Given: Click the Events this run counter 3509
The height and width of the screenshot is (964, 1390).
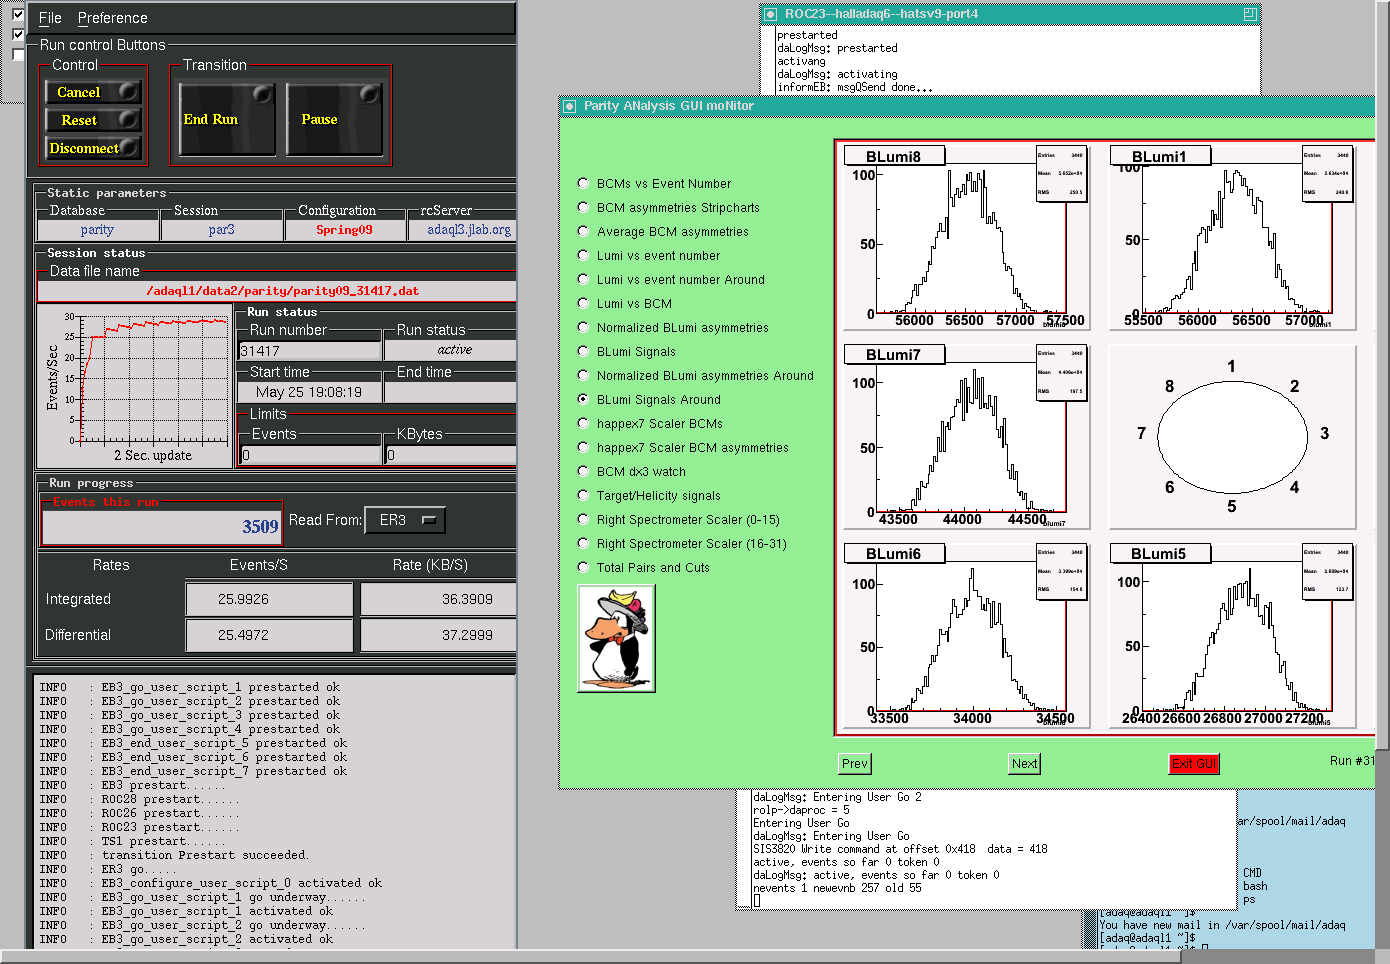Looking at the screenshot, I should click(162, 526).
